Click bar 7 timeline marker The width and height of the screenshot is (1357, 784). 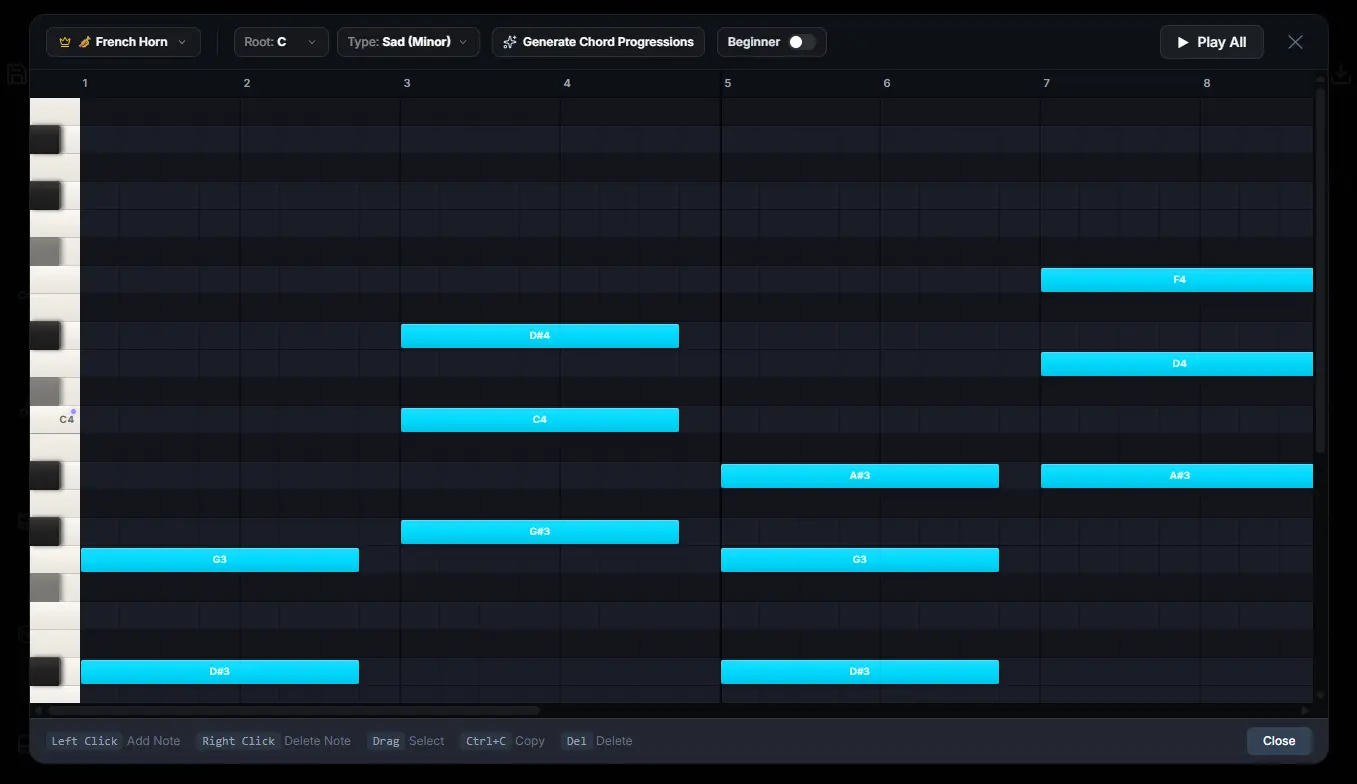[x=1047, y=83]
